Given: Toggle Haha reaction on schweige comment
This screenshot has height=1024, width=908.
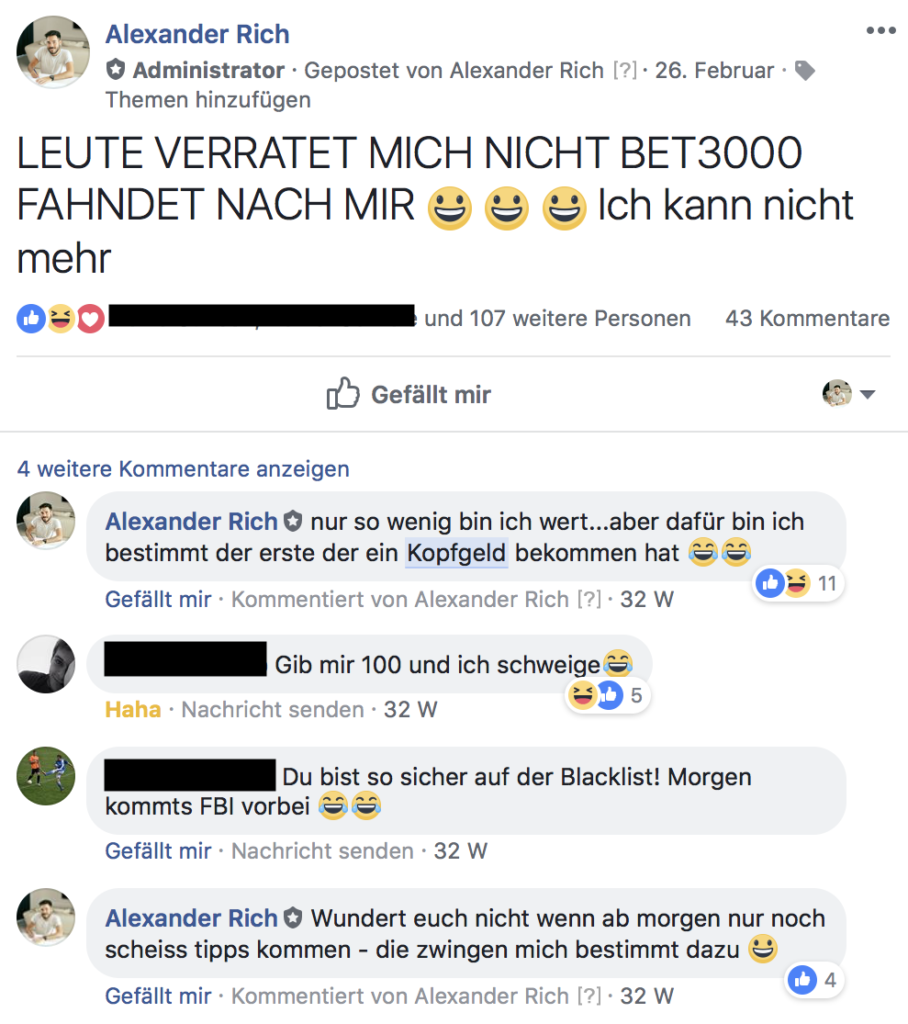Looking at the screenshot, I should (133, 709).
